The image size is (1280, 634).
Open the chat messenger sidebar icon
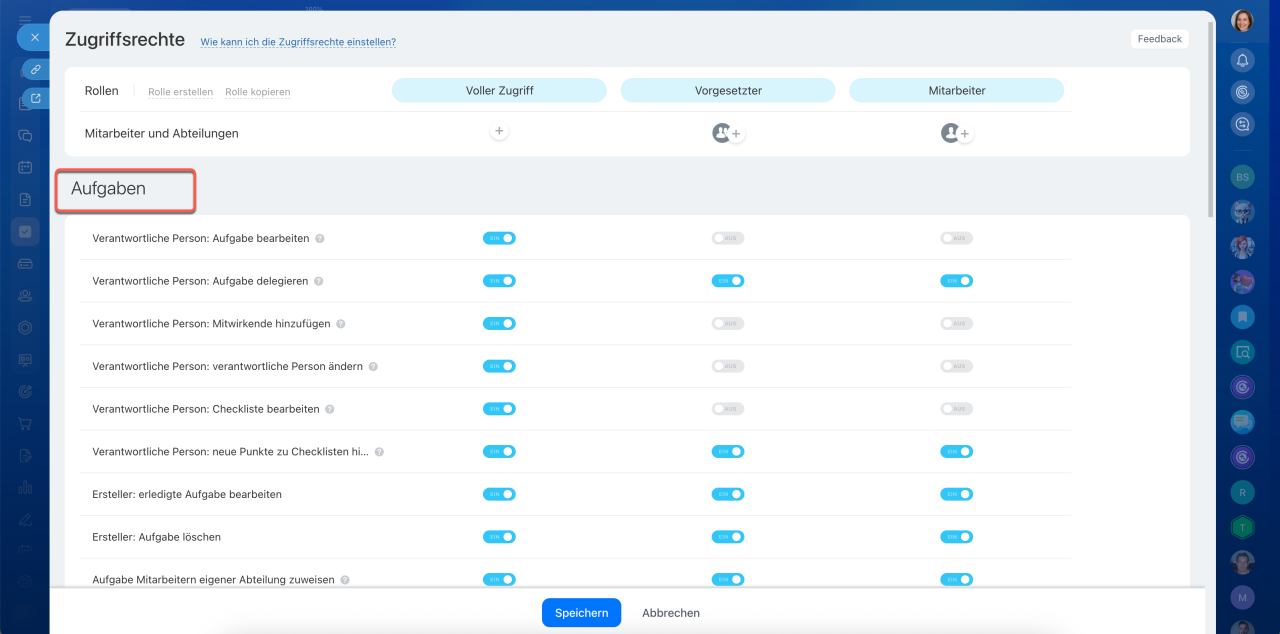click(x=25, y=135)
